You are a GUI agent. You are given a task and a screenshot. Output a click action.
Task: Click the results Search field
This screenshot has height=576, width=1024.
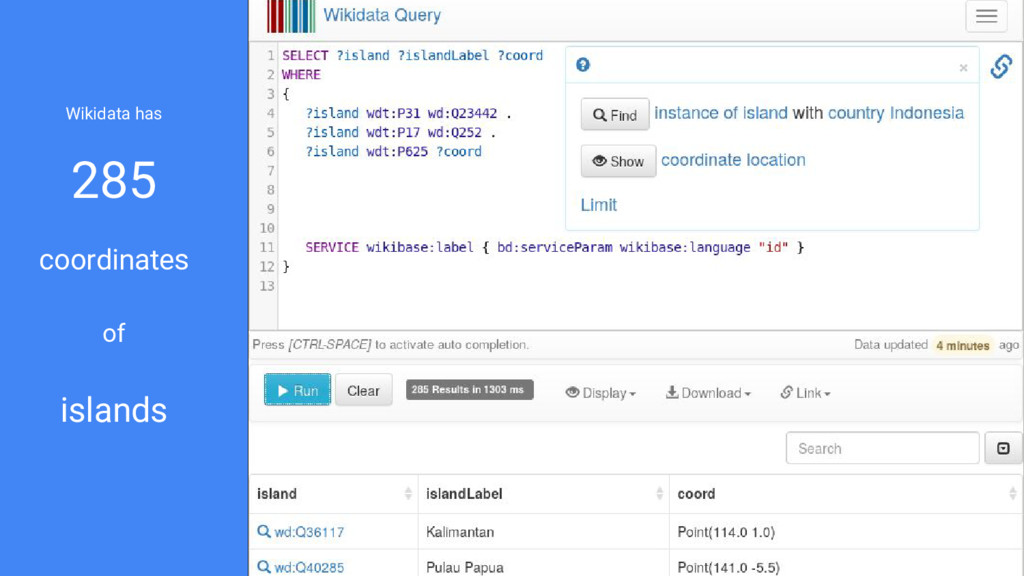coord(882,448)
